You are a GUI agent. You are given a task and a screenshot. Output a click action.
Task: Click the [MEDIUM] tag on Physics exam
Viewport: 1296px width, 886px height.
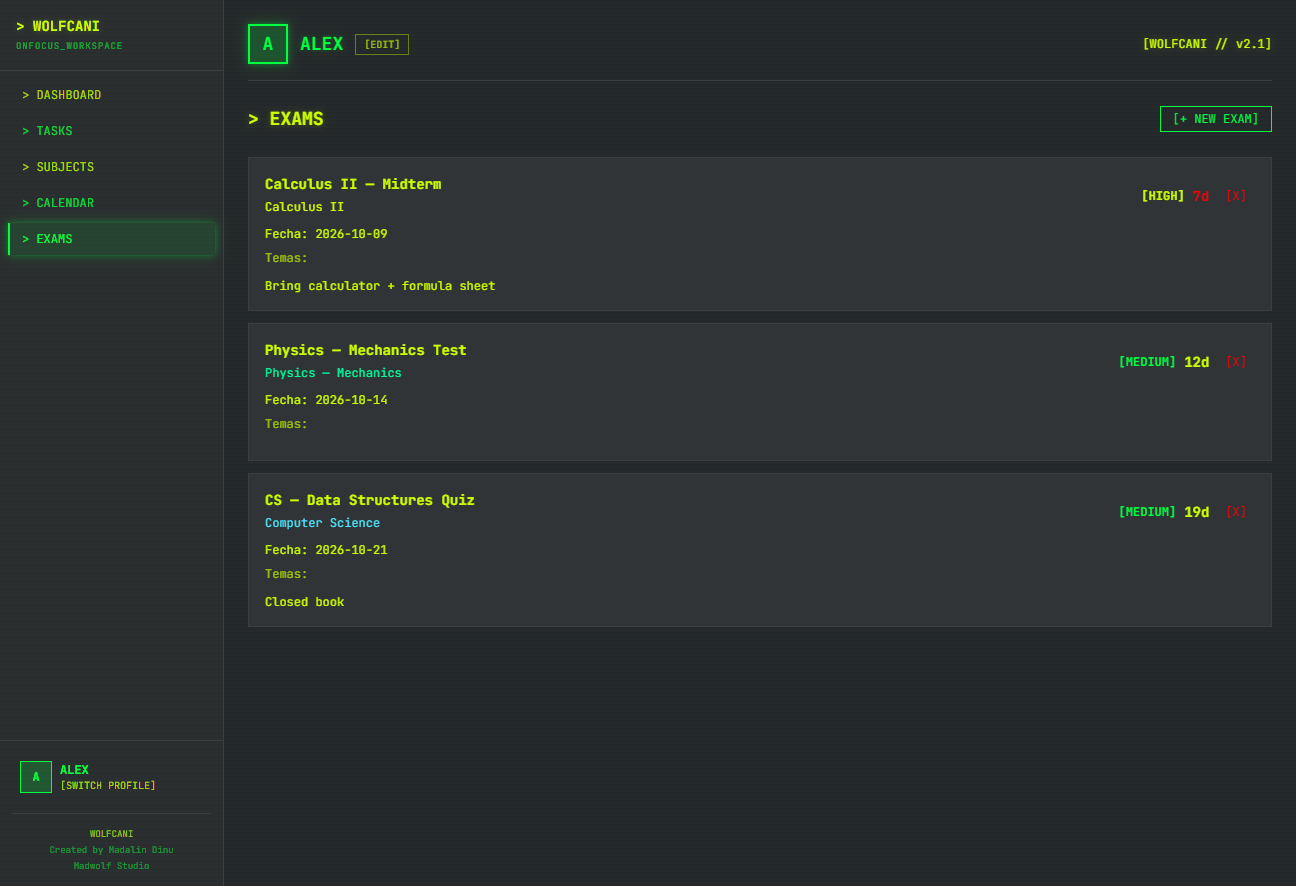tap(1147, 362)
